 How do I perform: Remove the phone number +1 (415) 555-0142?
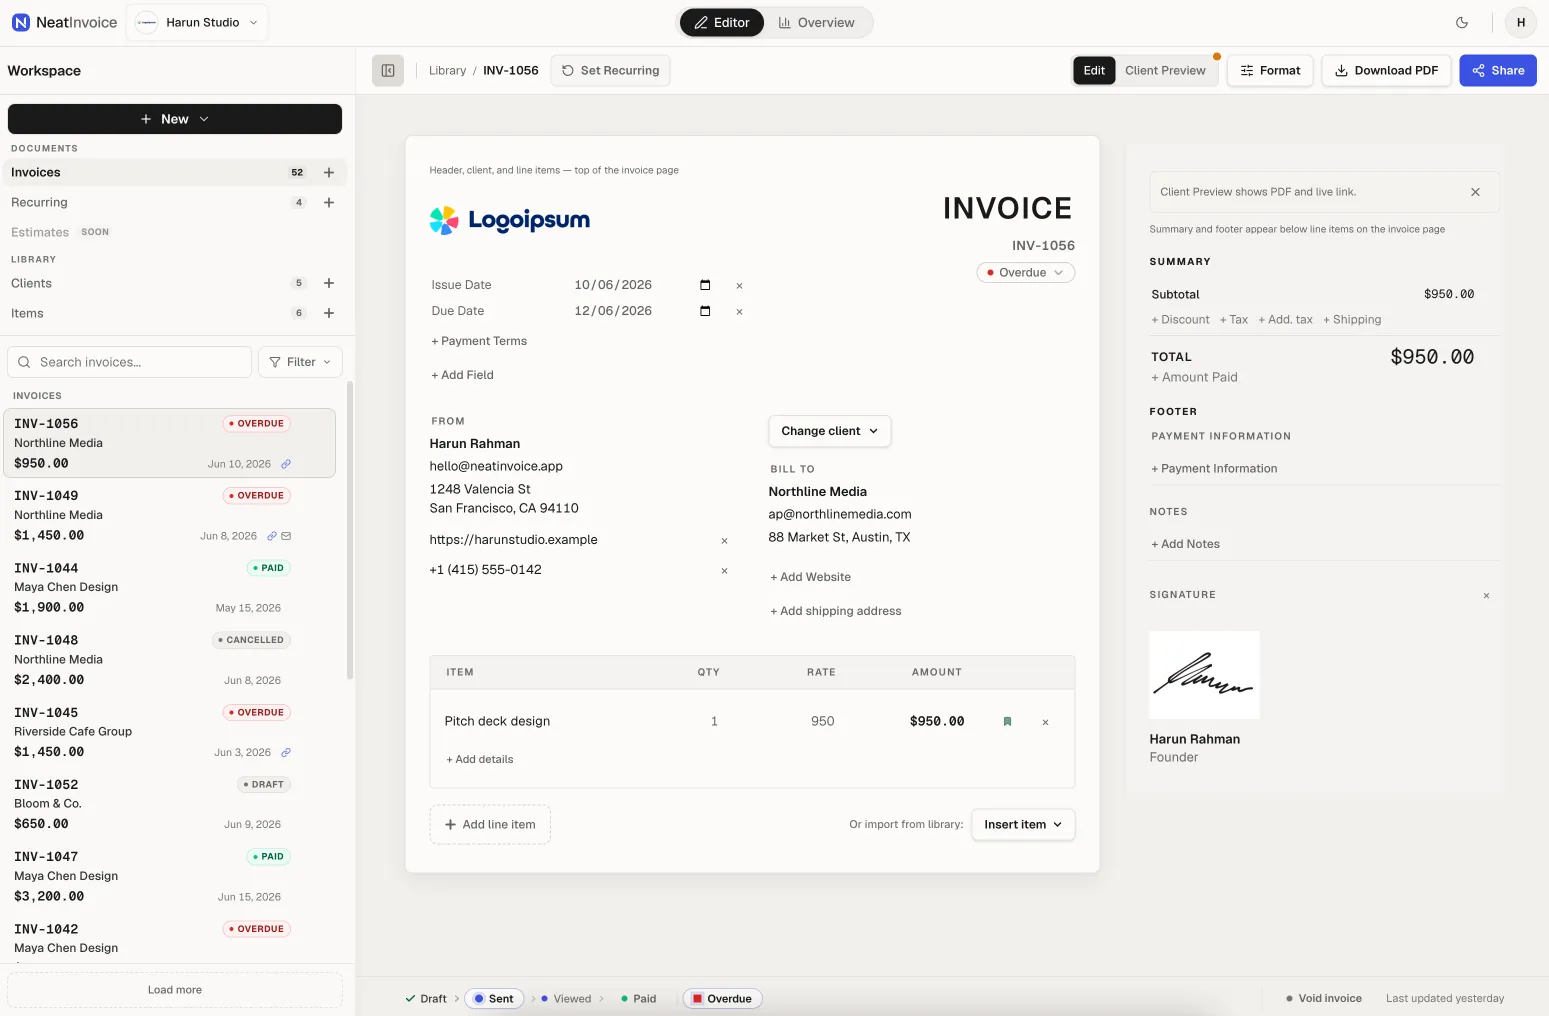(x=724, y=571)
